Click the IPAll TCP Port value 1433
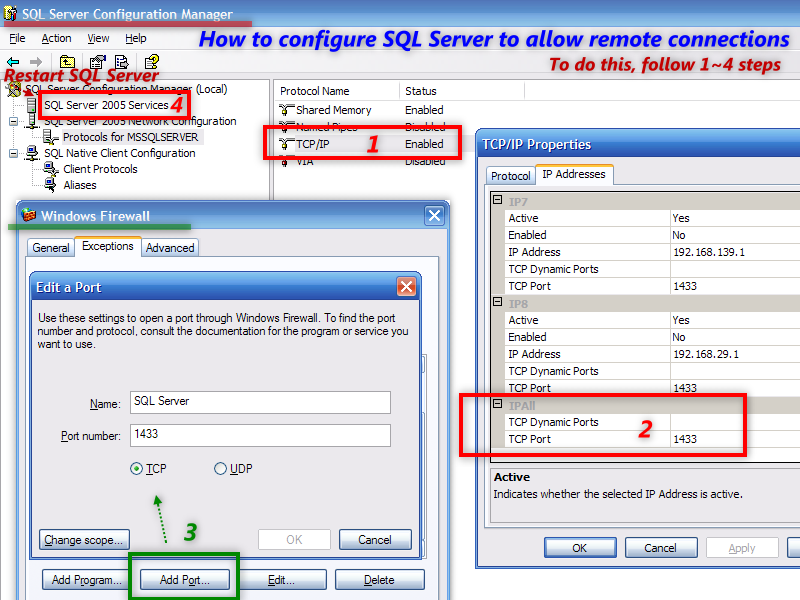Image resolution: width=800 pixels, height=600 pixels. (685, 439)
